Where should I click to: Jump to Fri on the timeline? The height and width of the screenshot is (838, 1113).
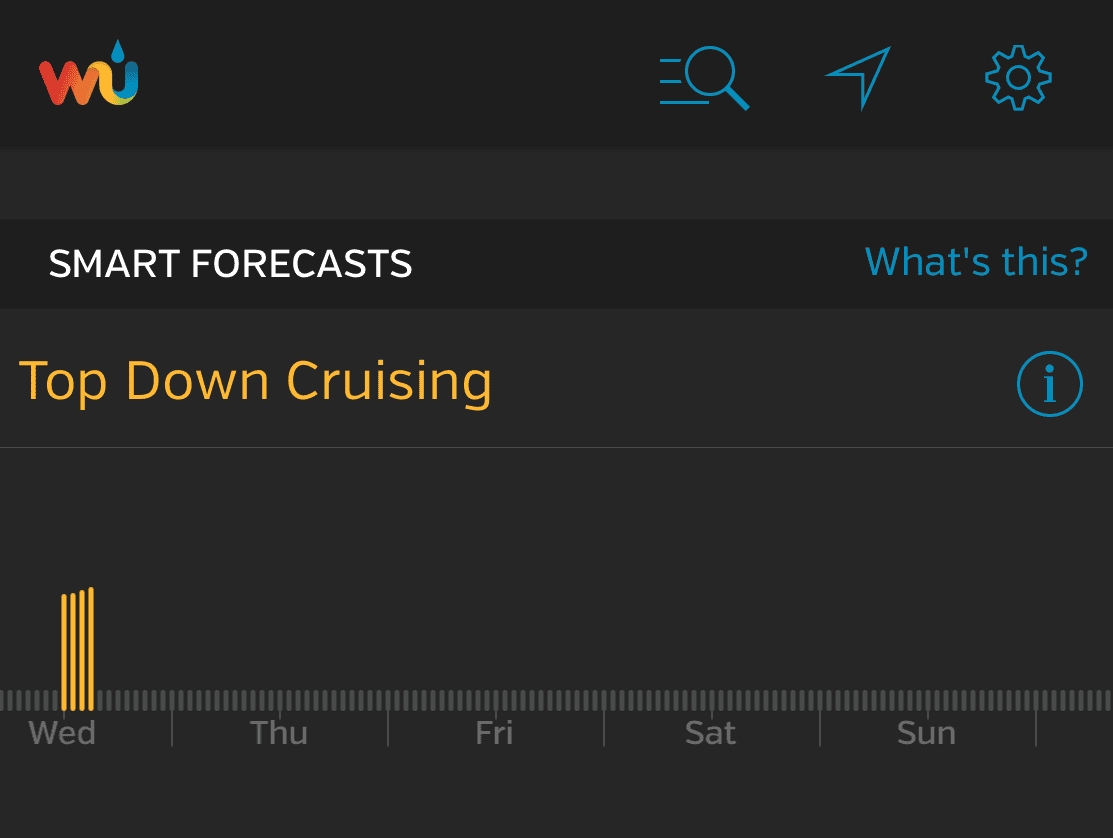coord(494,733)
